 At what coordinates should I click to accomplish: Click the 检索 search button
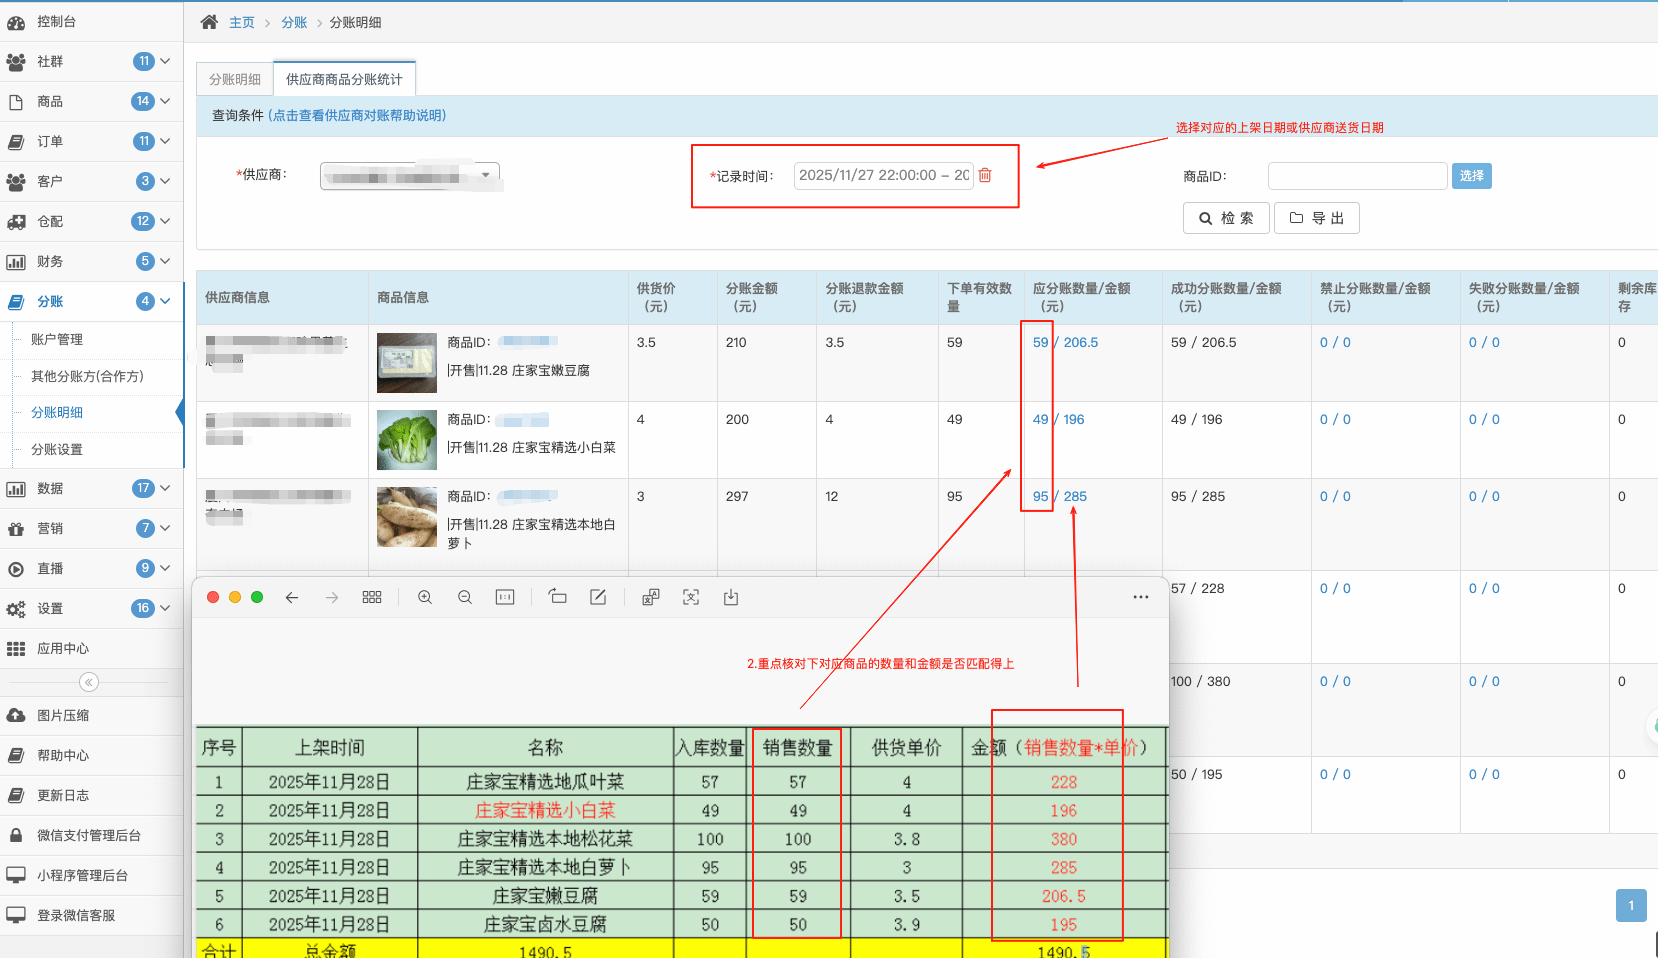point(1226,217)
